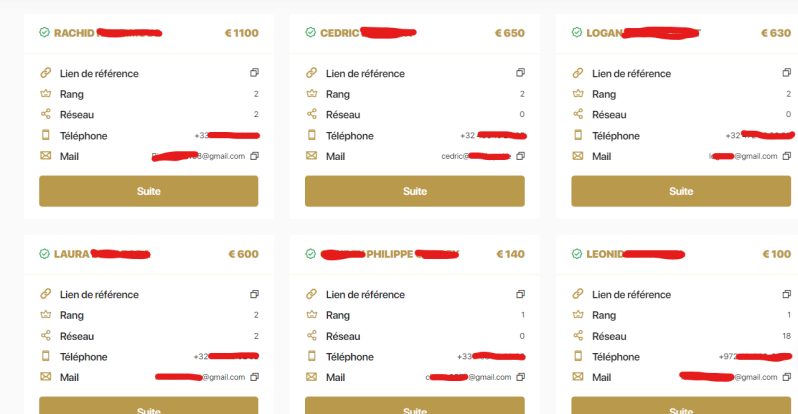Click the verified check icon beside Cedric
The width and height of the screenshot is (798, 414).
pyautogui.click(x=311, y=33)
